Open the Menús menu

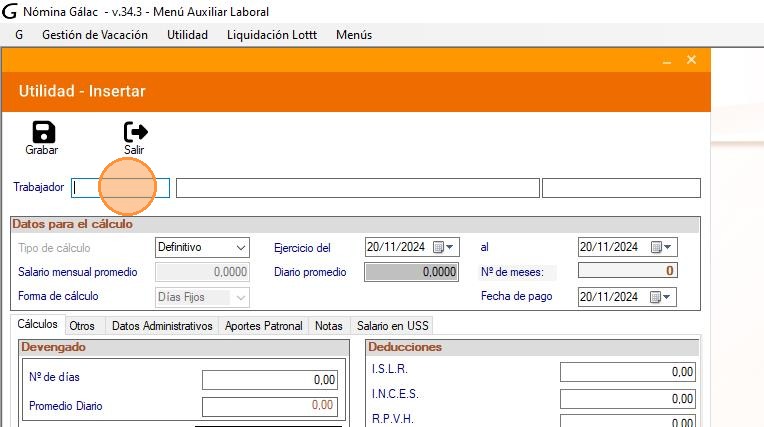354,35
